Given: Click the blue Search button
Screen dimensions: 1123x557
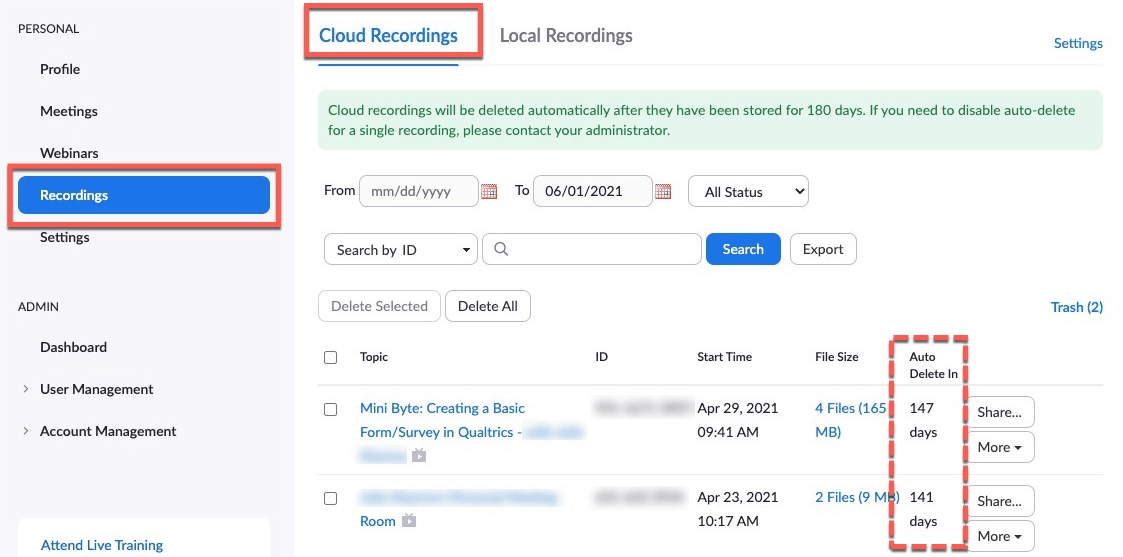Looking at the screenshot, I should [743, 249].
